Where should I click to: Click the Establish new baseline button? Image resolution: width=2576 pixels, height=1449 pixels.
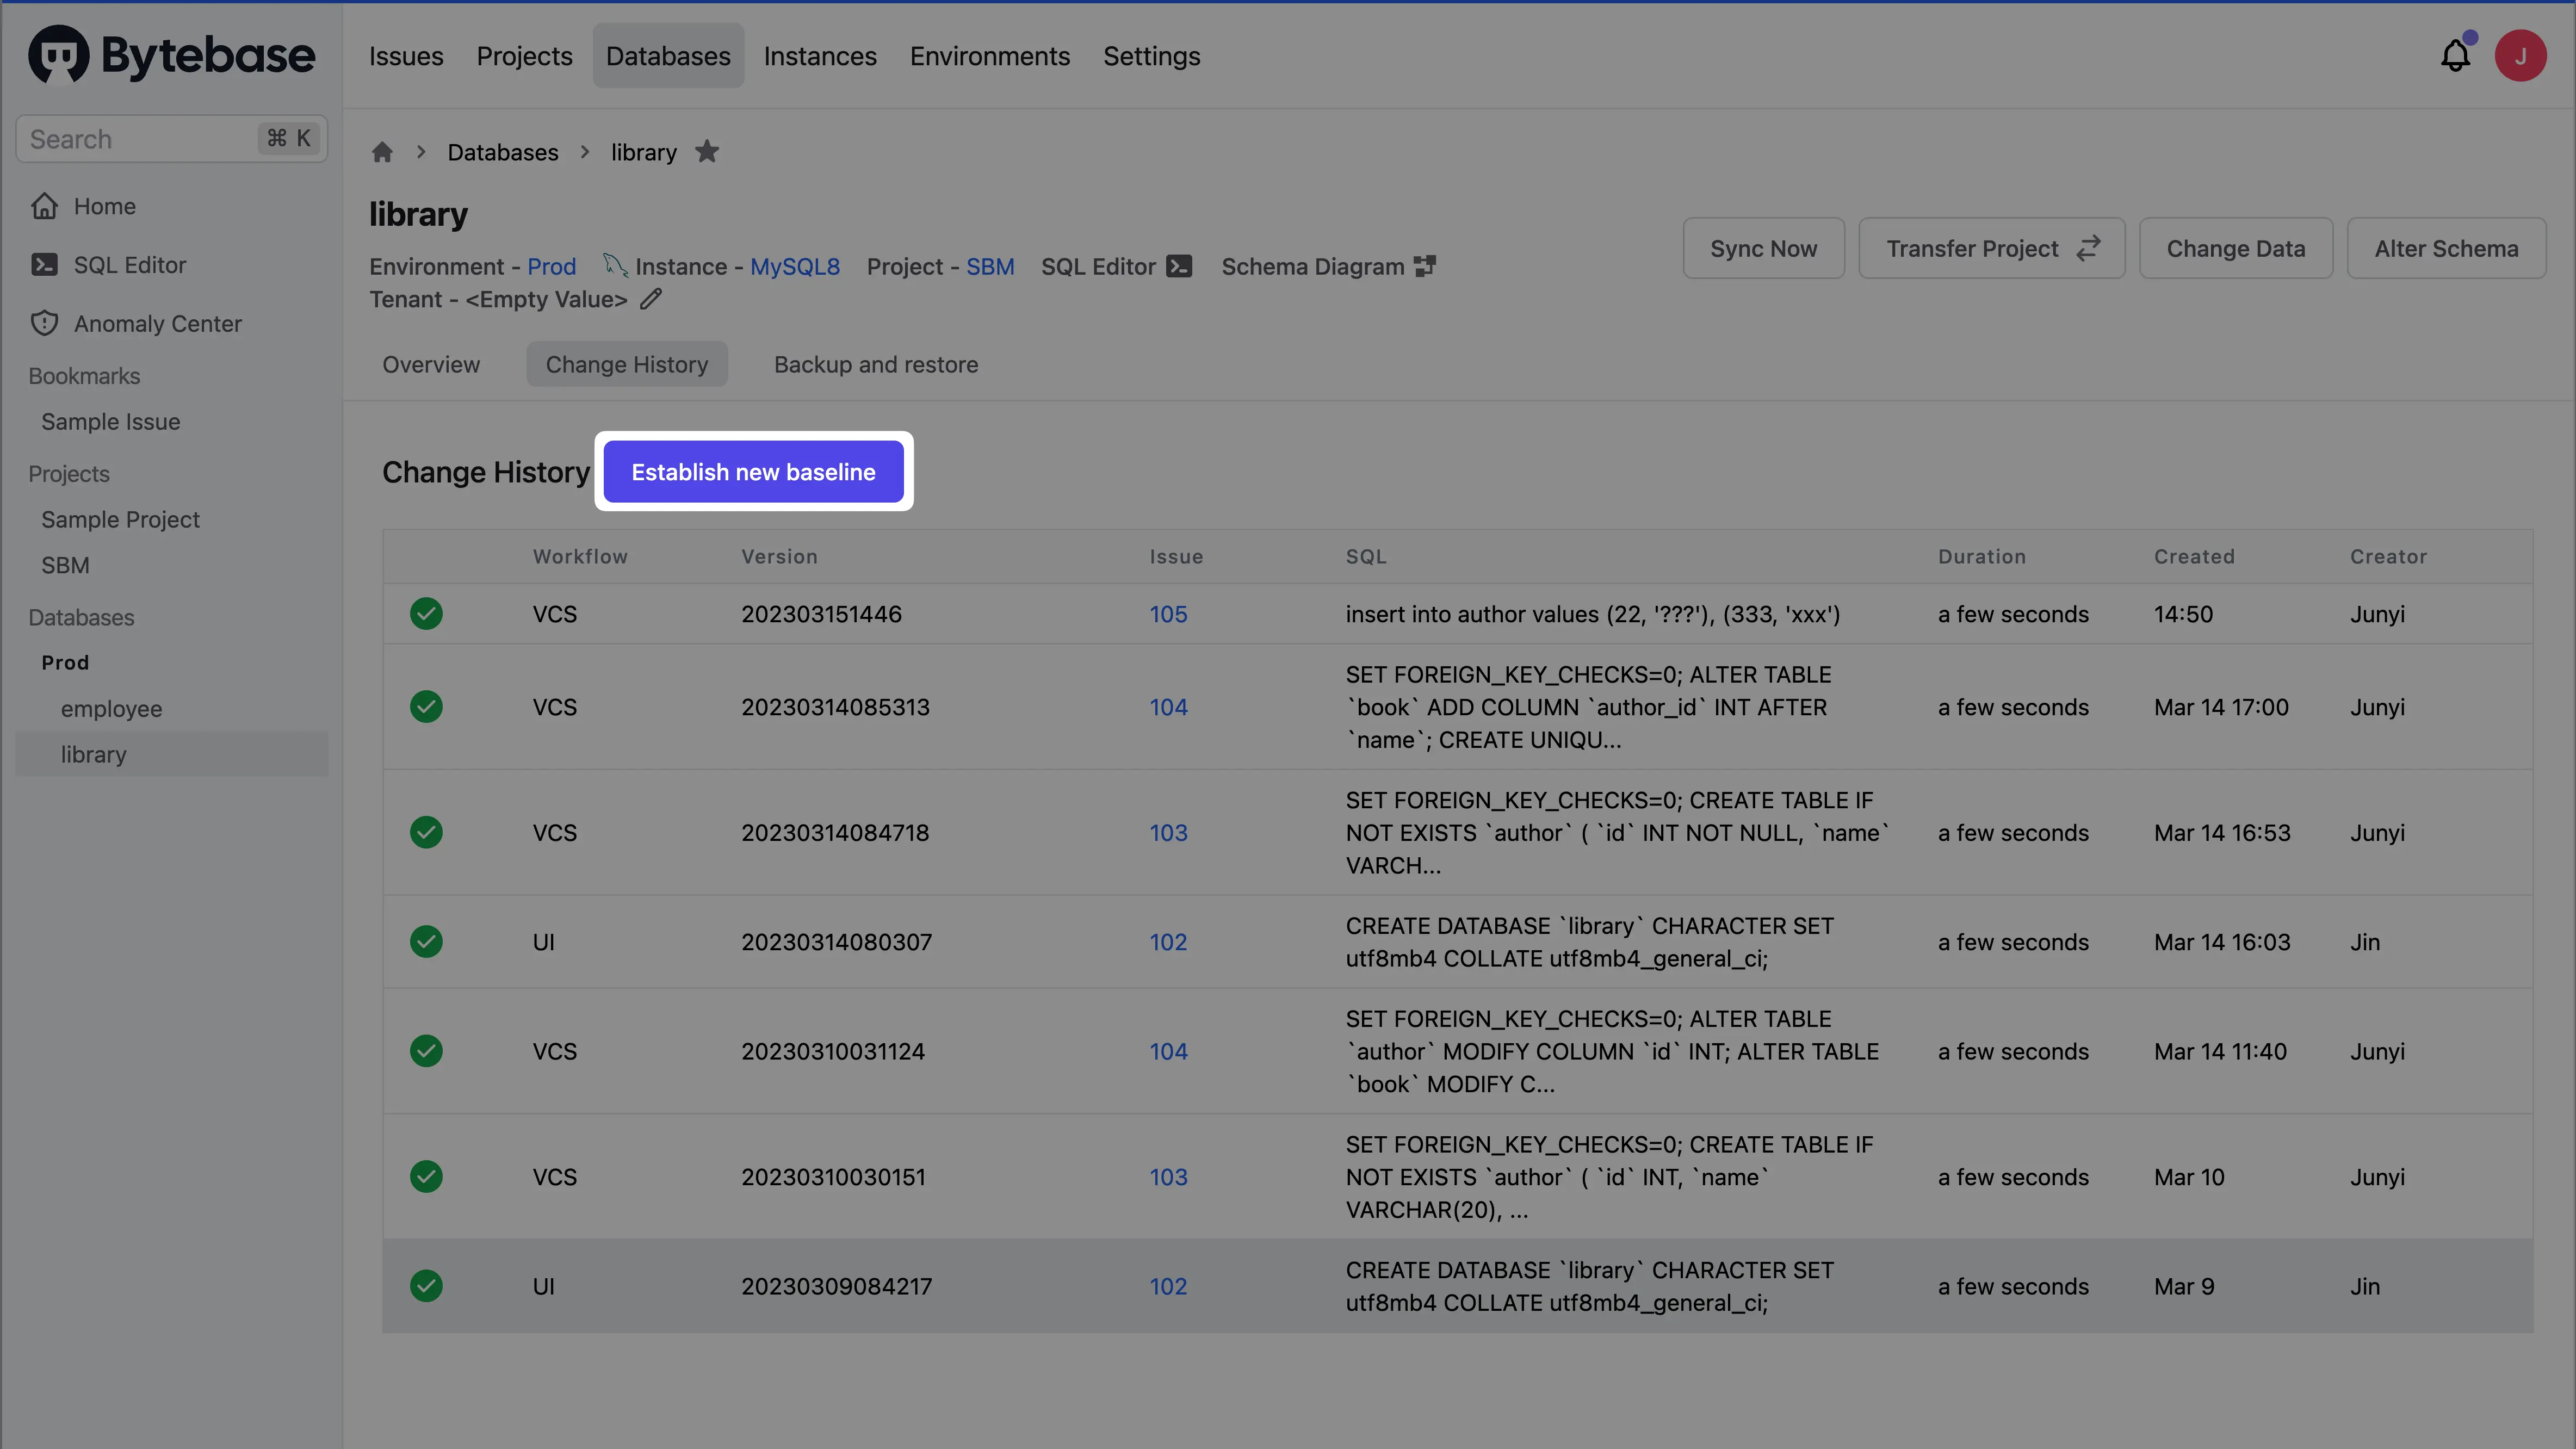[x=753, y=472]
